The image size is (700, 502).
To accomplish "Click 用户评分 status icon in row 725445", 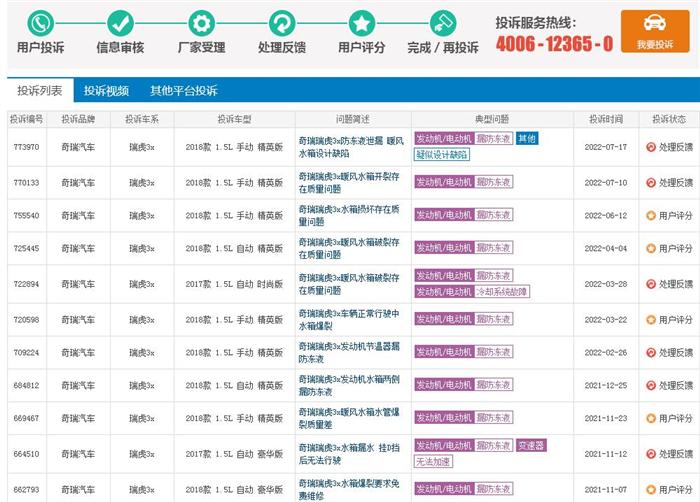I will [651, 248].
